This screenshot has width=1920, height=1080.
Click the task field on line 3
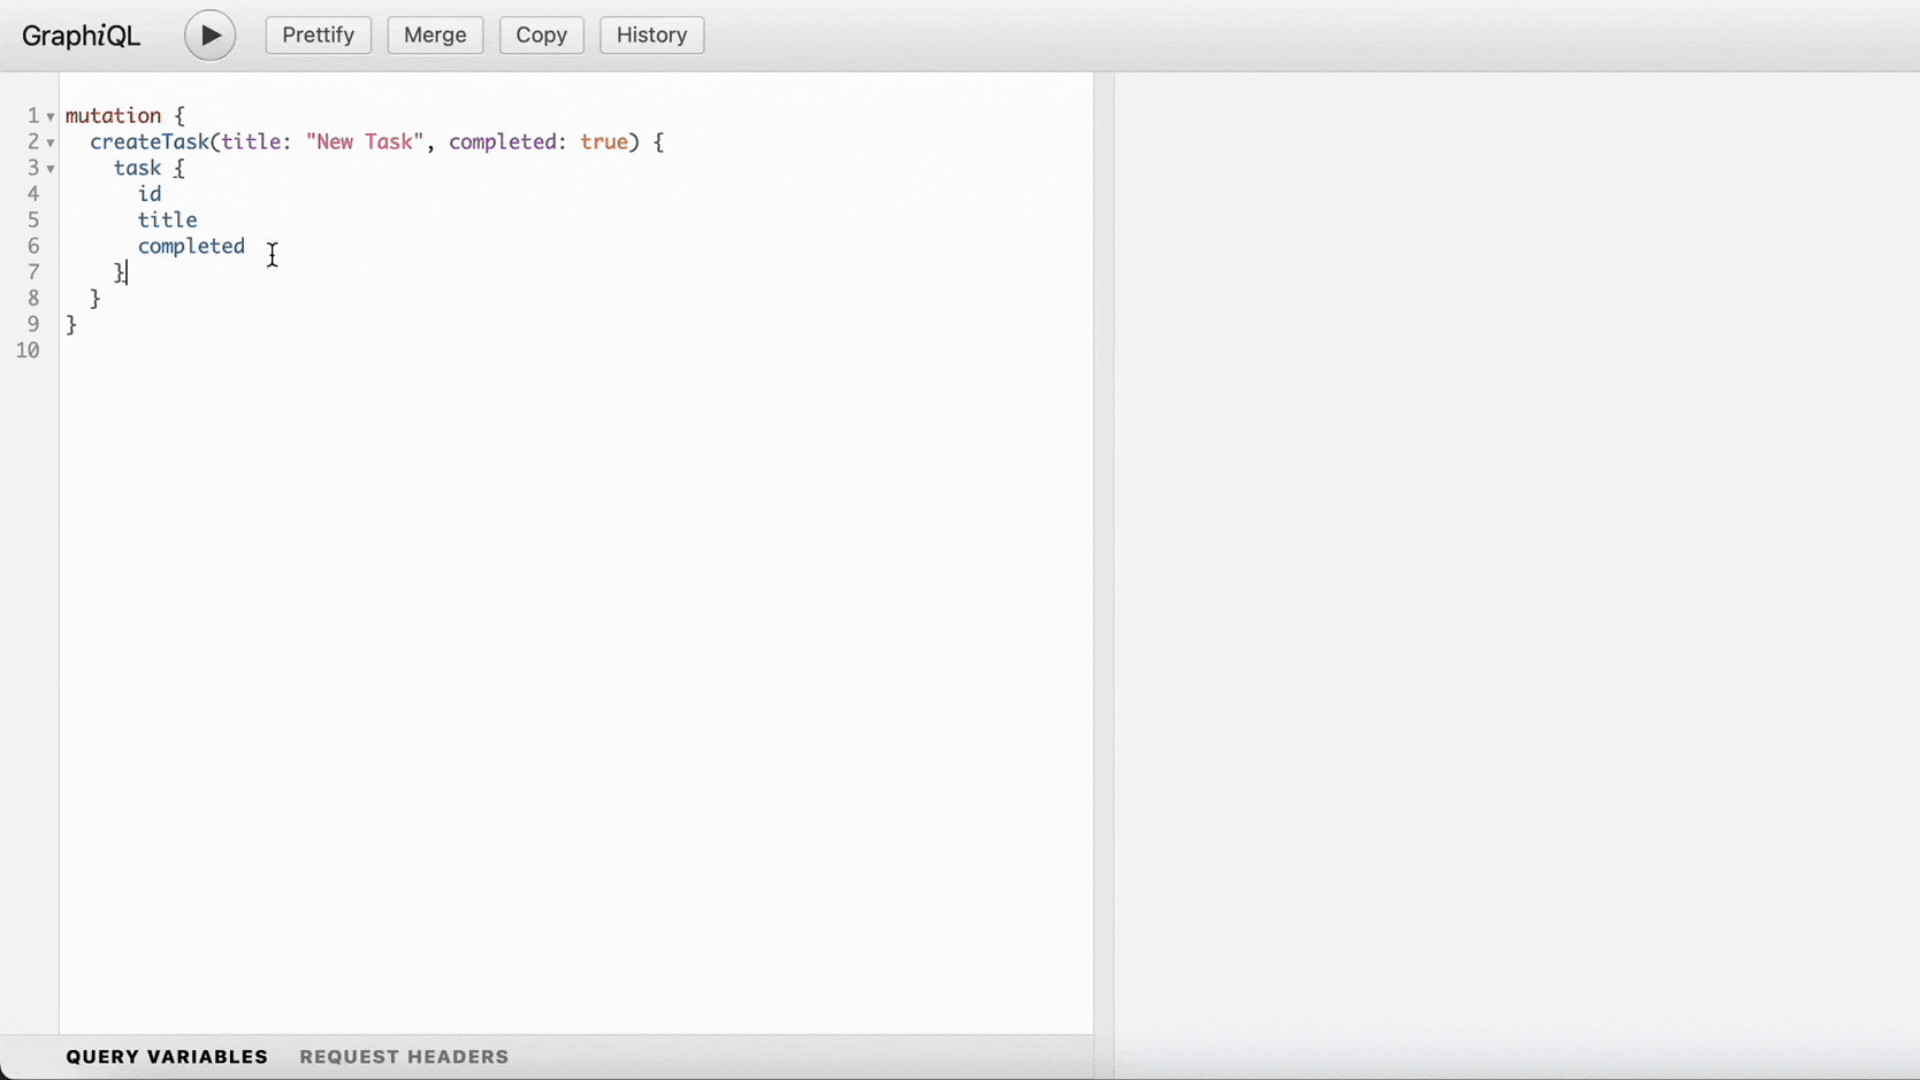(137, 168)
